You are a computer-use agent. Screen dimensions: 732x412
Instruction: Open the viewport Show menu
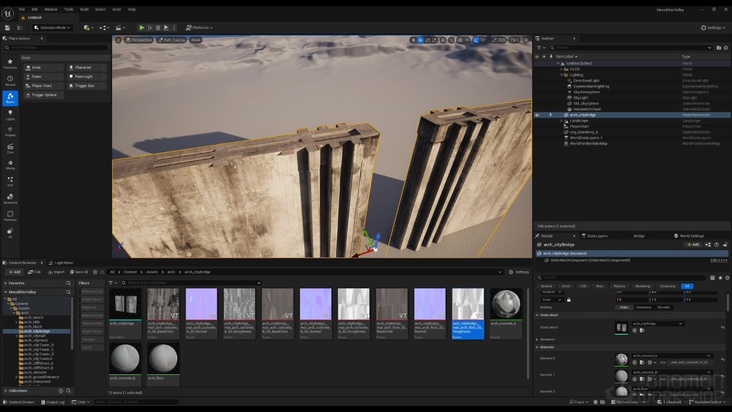pyautogui.click(x=196, y=40)
